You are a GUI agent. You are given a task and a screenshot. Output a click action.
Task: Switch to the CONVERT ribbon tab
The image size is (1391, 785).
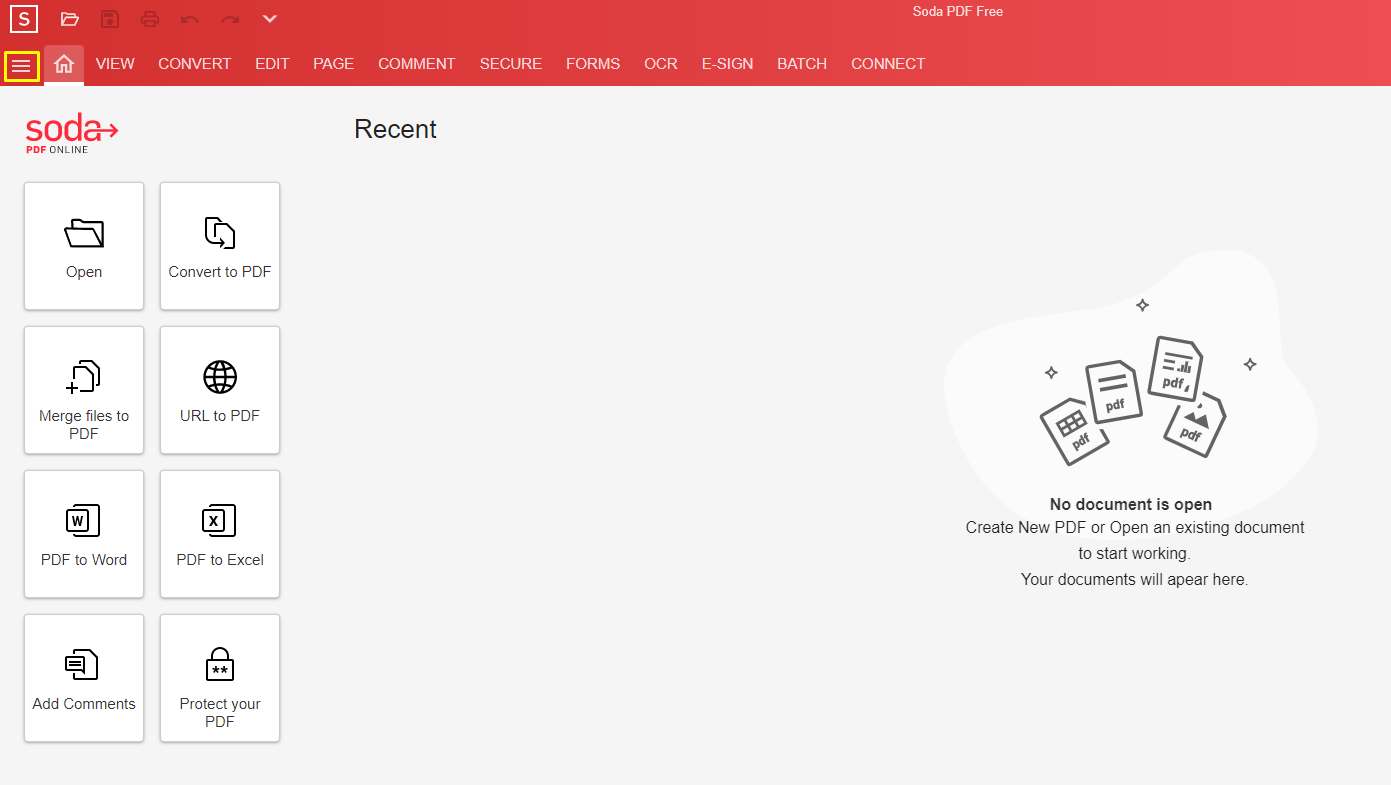(x=194, y=63)
